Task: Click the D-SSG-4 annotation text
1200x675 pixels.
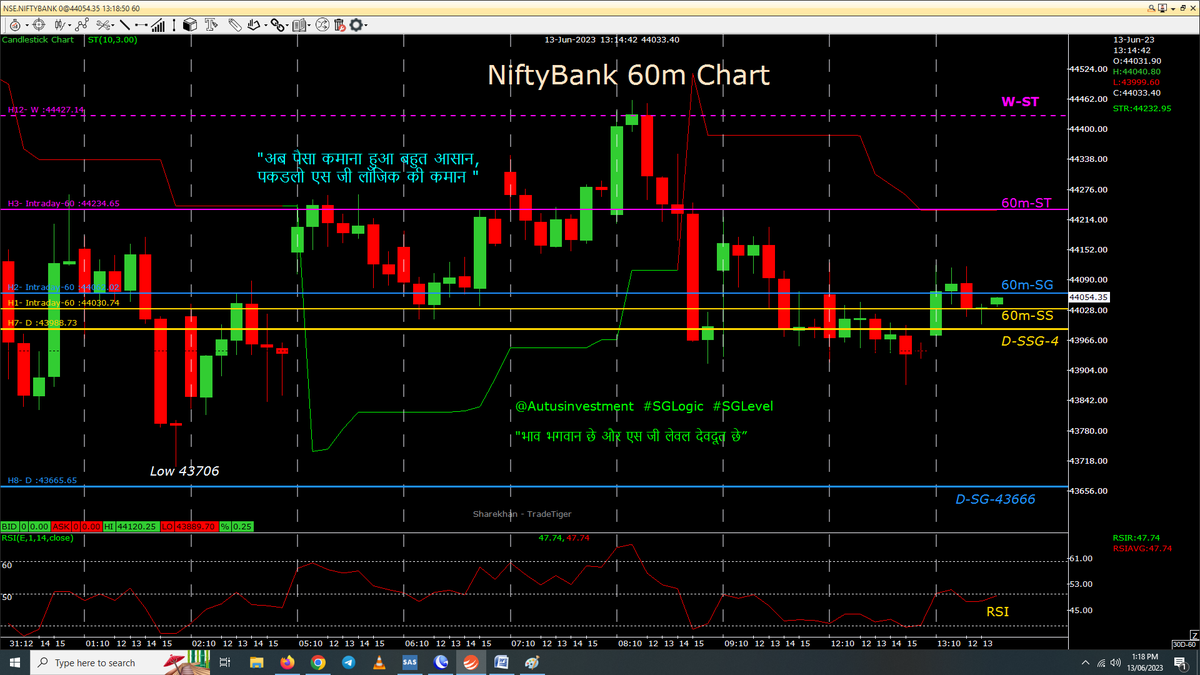Action: 1029,341
